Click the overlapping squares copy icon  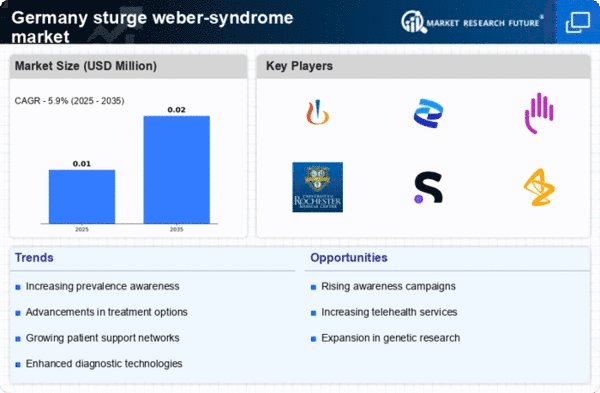[x=578, y=22]
